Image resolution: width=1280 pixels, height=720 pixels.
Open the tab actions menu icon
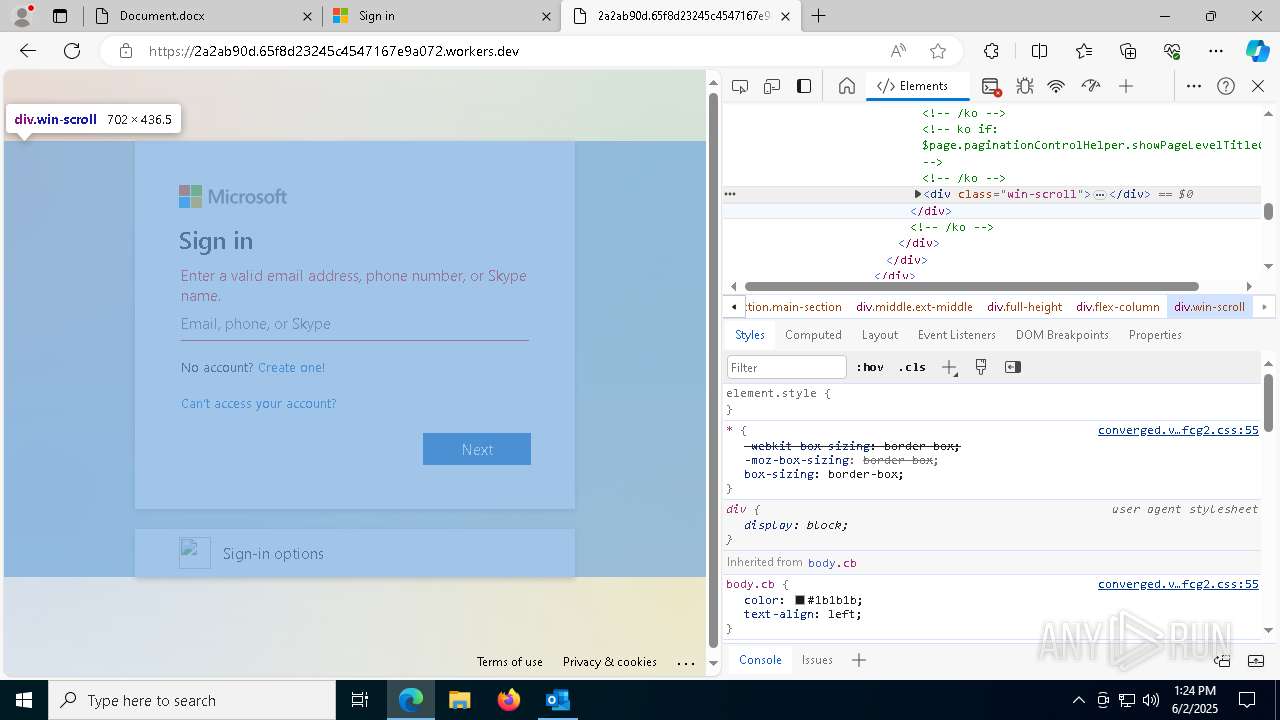[x=60, y=16]
